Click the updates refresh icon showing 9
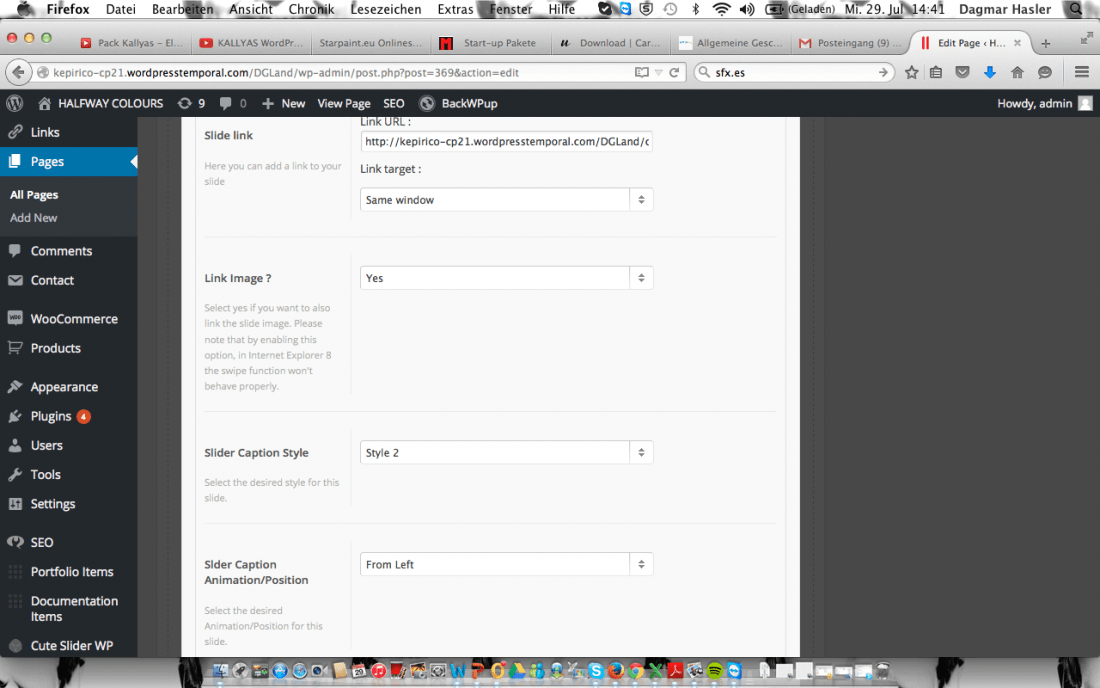 tap(185, 103)
